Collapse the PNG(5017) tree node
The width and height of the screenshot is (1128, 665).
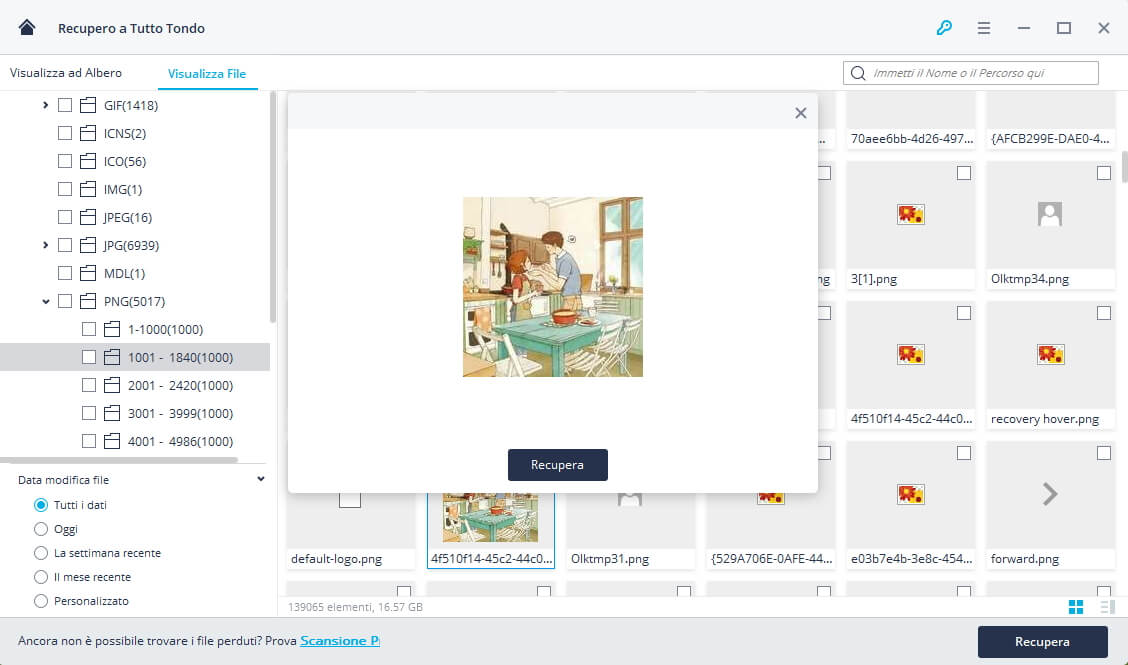[x=45, y=302]
